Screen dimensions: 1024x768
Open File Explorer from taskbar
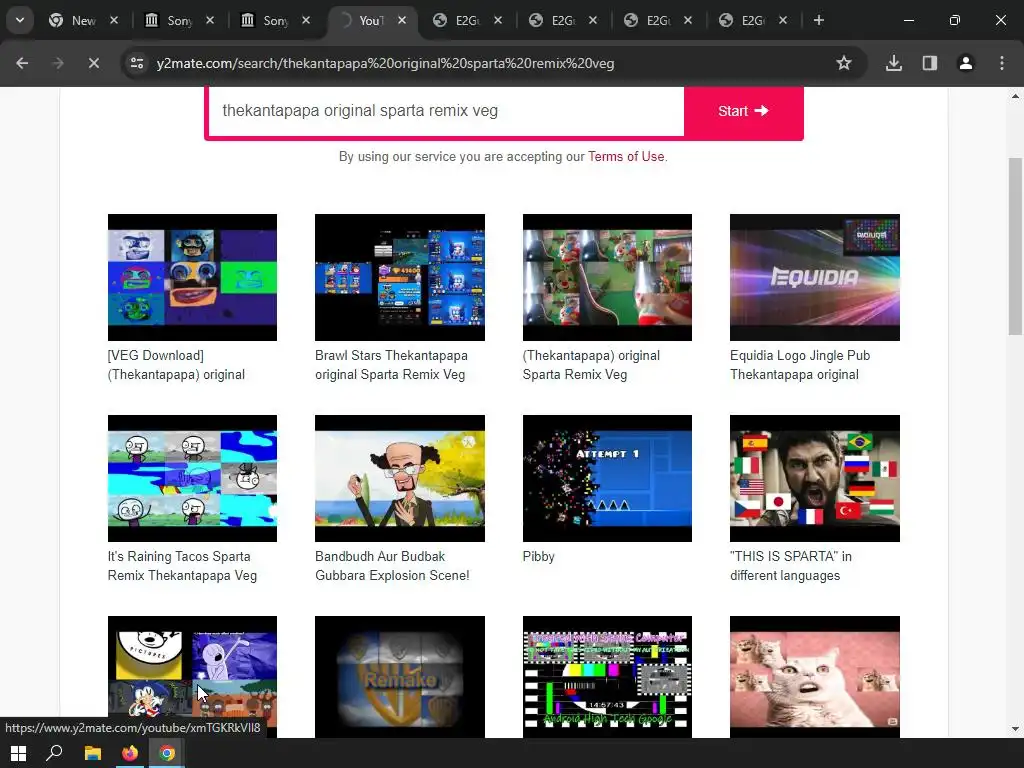pos(93,753)
